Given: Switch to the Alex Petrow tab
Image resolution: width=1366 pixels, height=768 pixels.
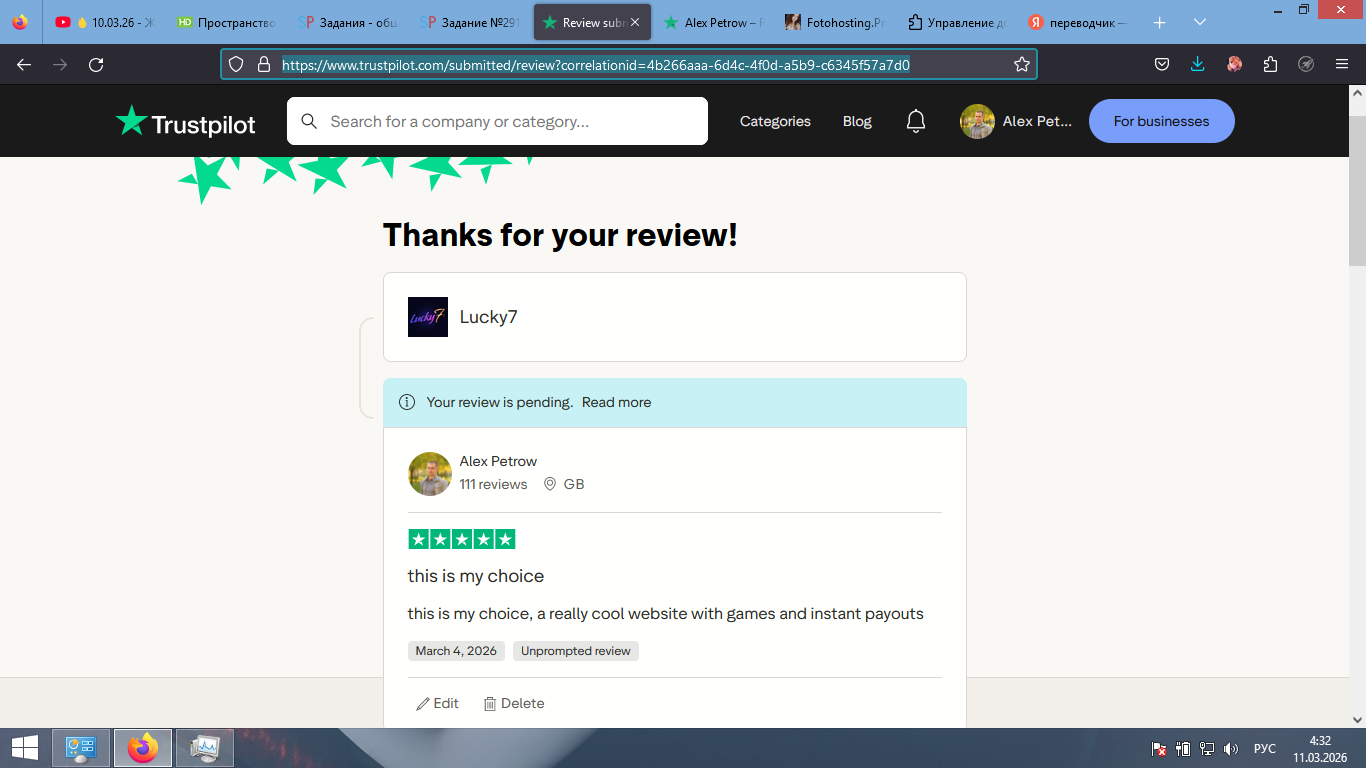Looking at the screenshot, I should tap(714, 22).
